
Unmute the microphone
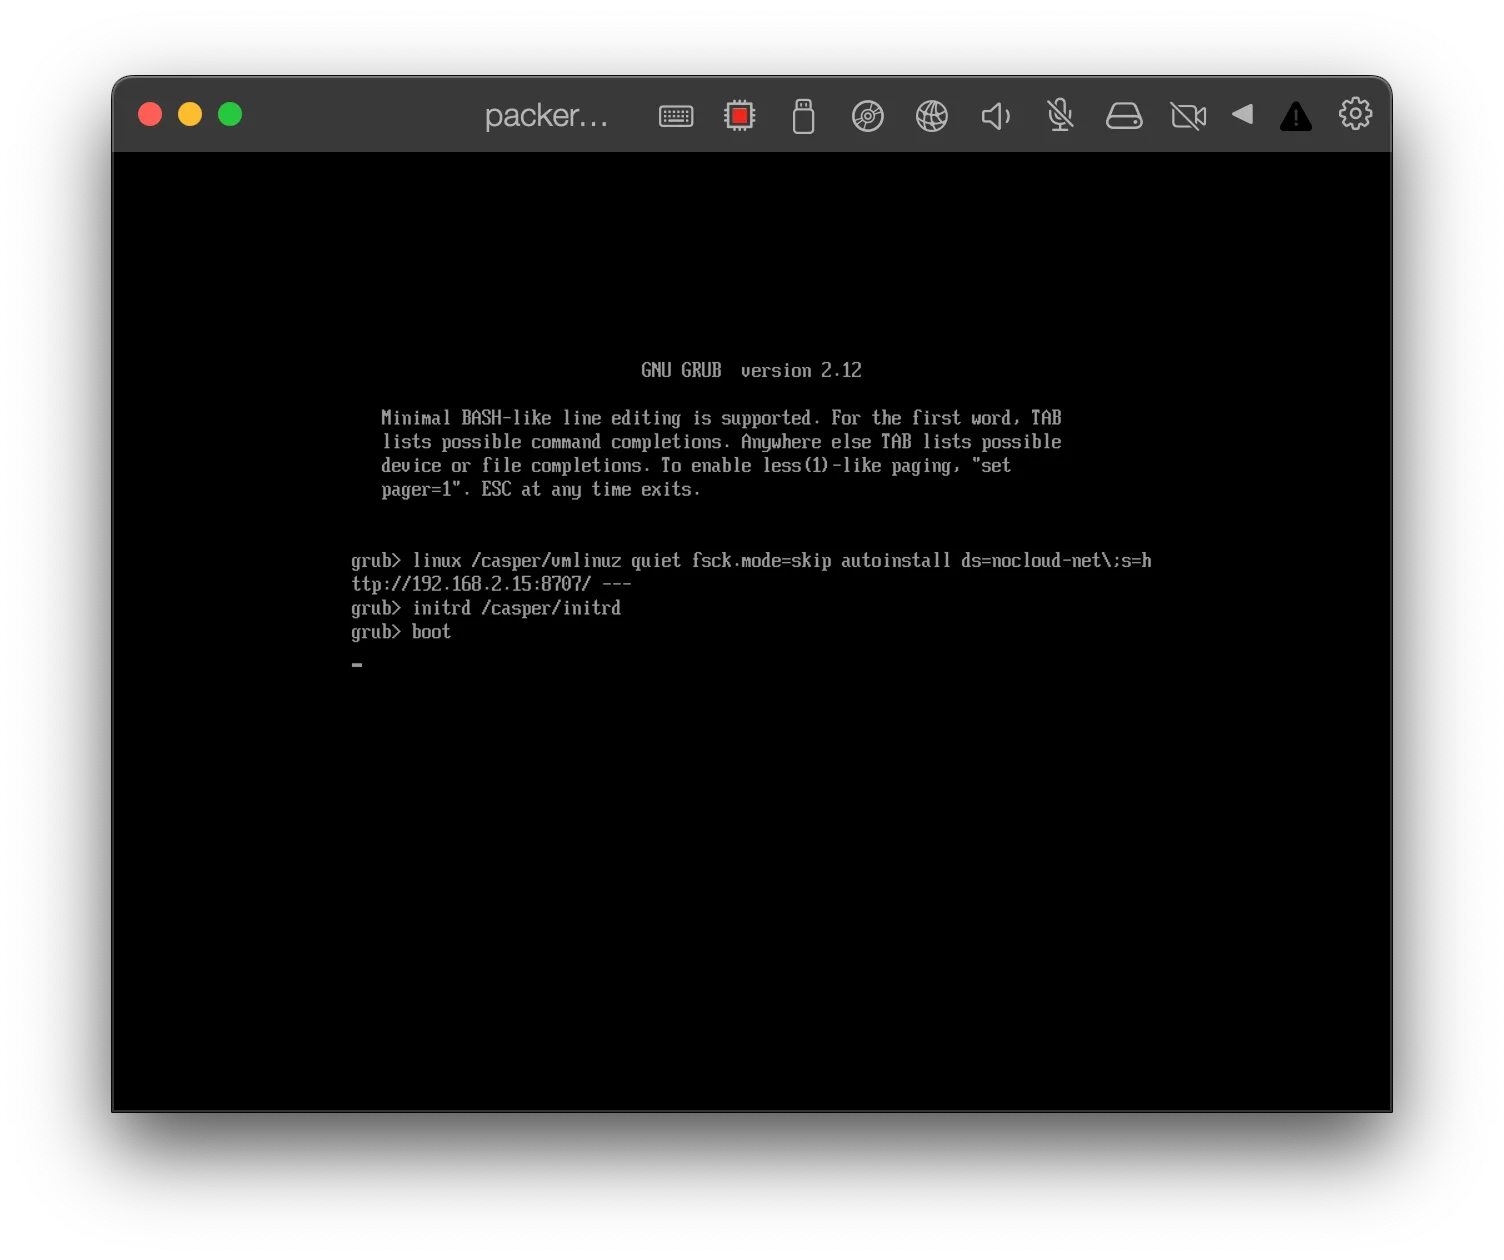pyautogui.click(x=1060, y=115)
